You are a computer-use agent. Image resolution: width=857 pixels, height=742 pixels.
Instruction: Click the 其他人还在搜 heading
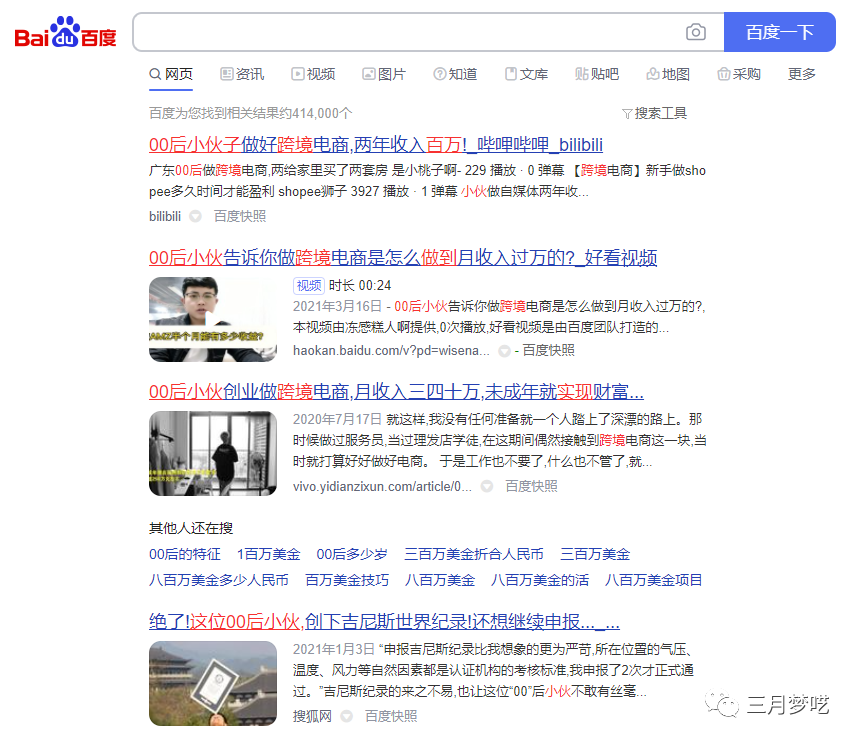(x=191, y=528)
